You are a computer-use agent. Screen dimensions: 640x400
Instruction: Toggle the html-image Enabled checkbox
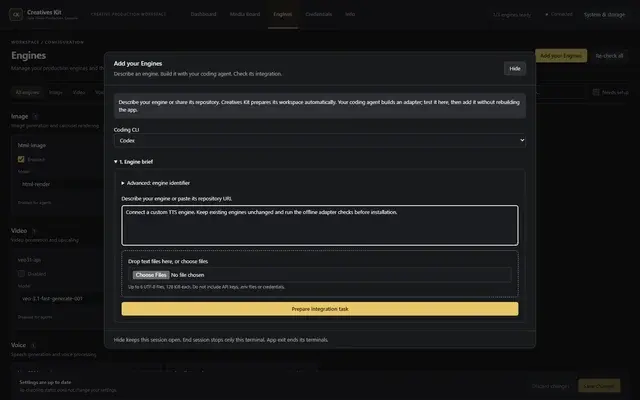21,160
